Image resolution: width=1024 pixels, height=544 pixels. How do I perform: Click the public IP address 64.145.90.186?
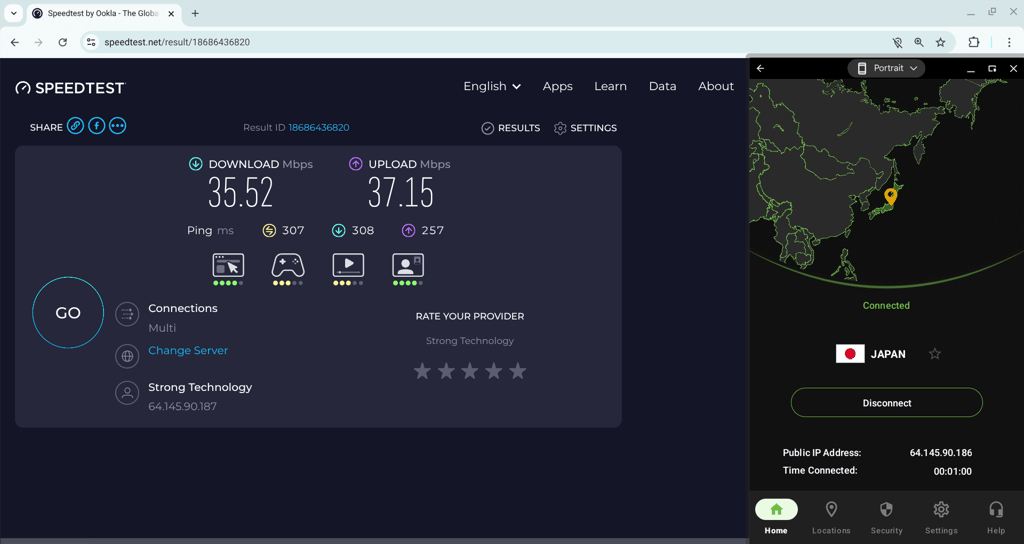pyautogui.click(x=940, y=453)
